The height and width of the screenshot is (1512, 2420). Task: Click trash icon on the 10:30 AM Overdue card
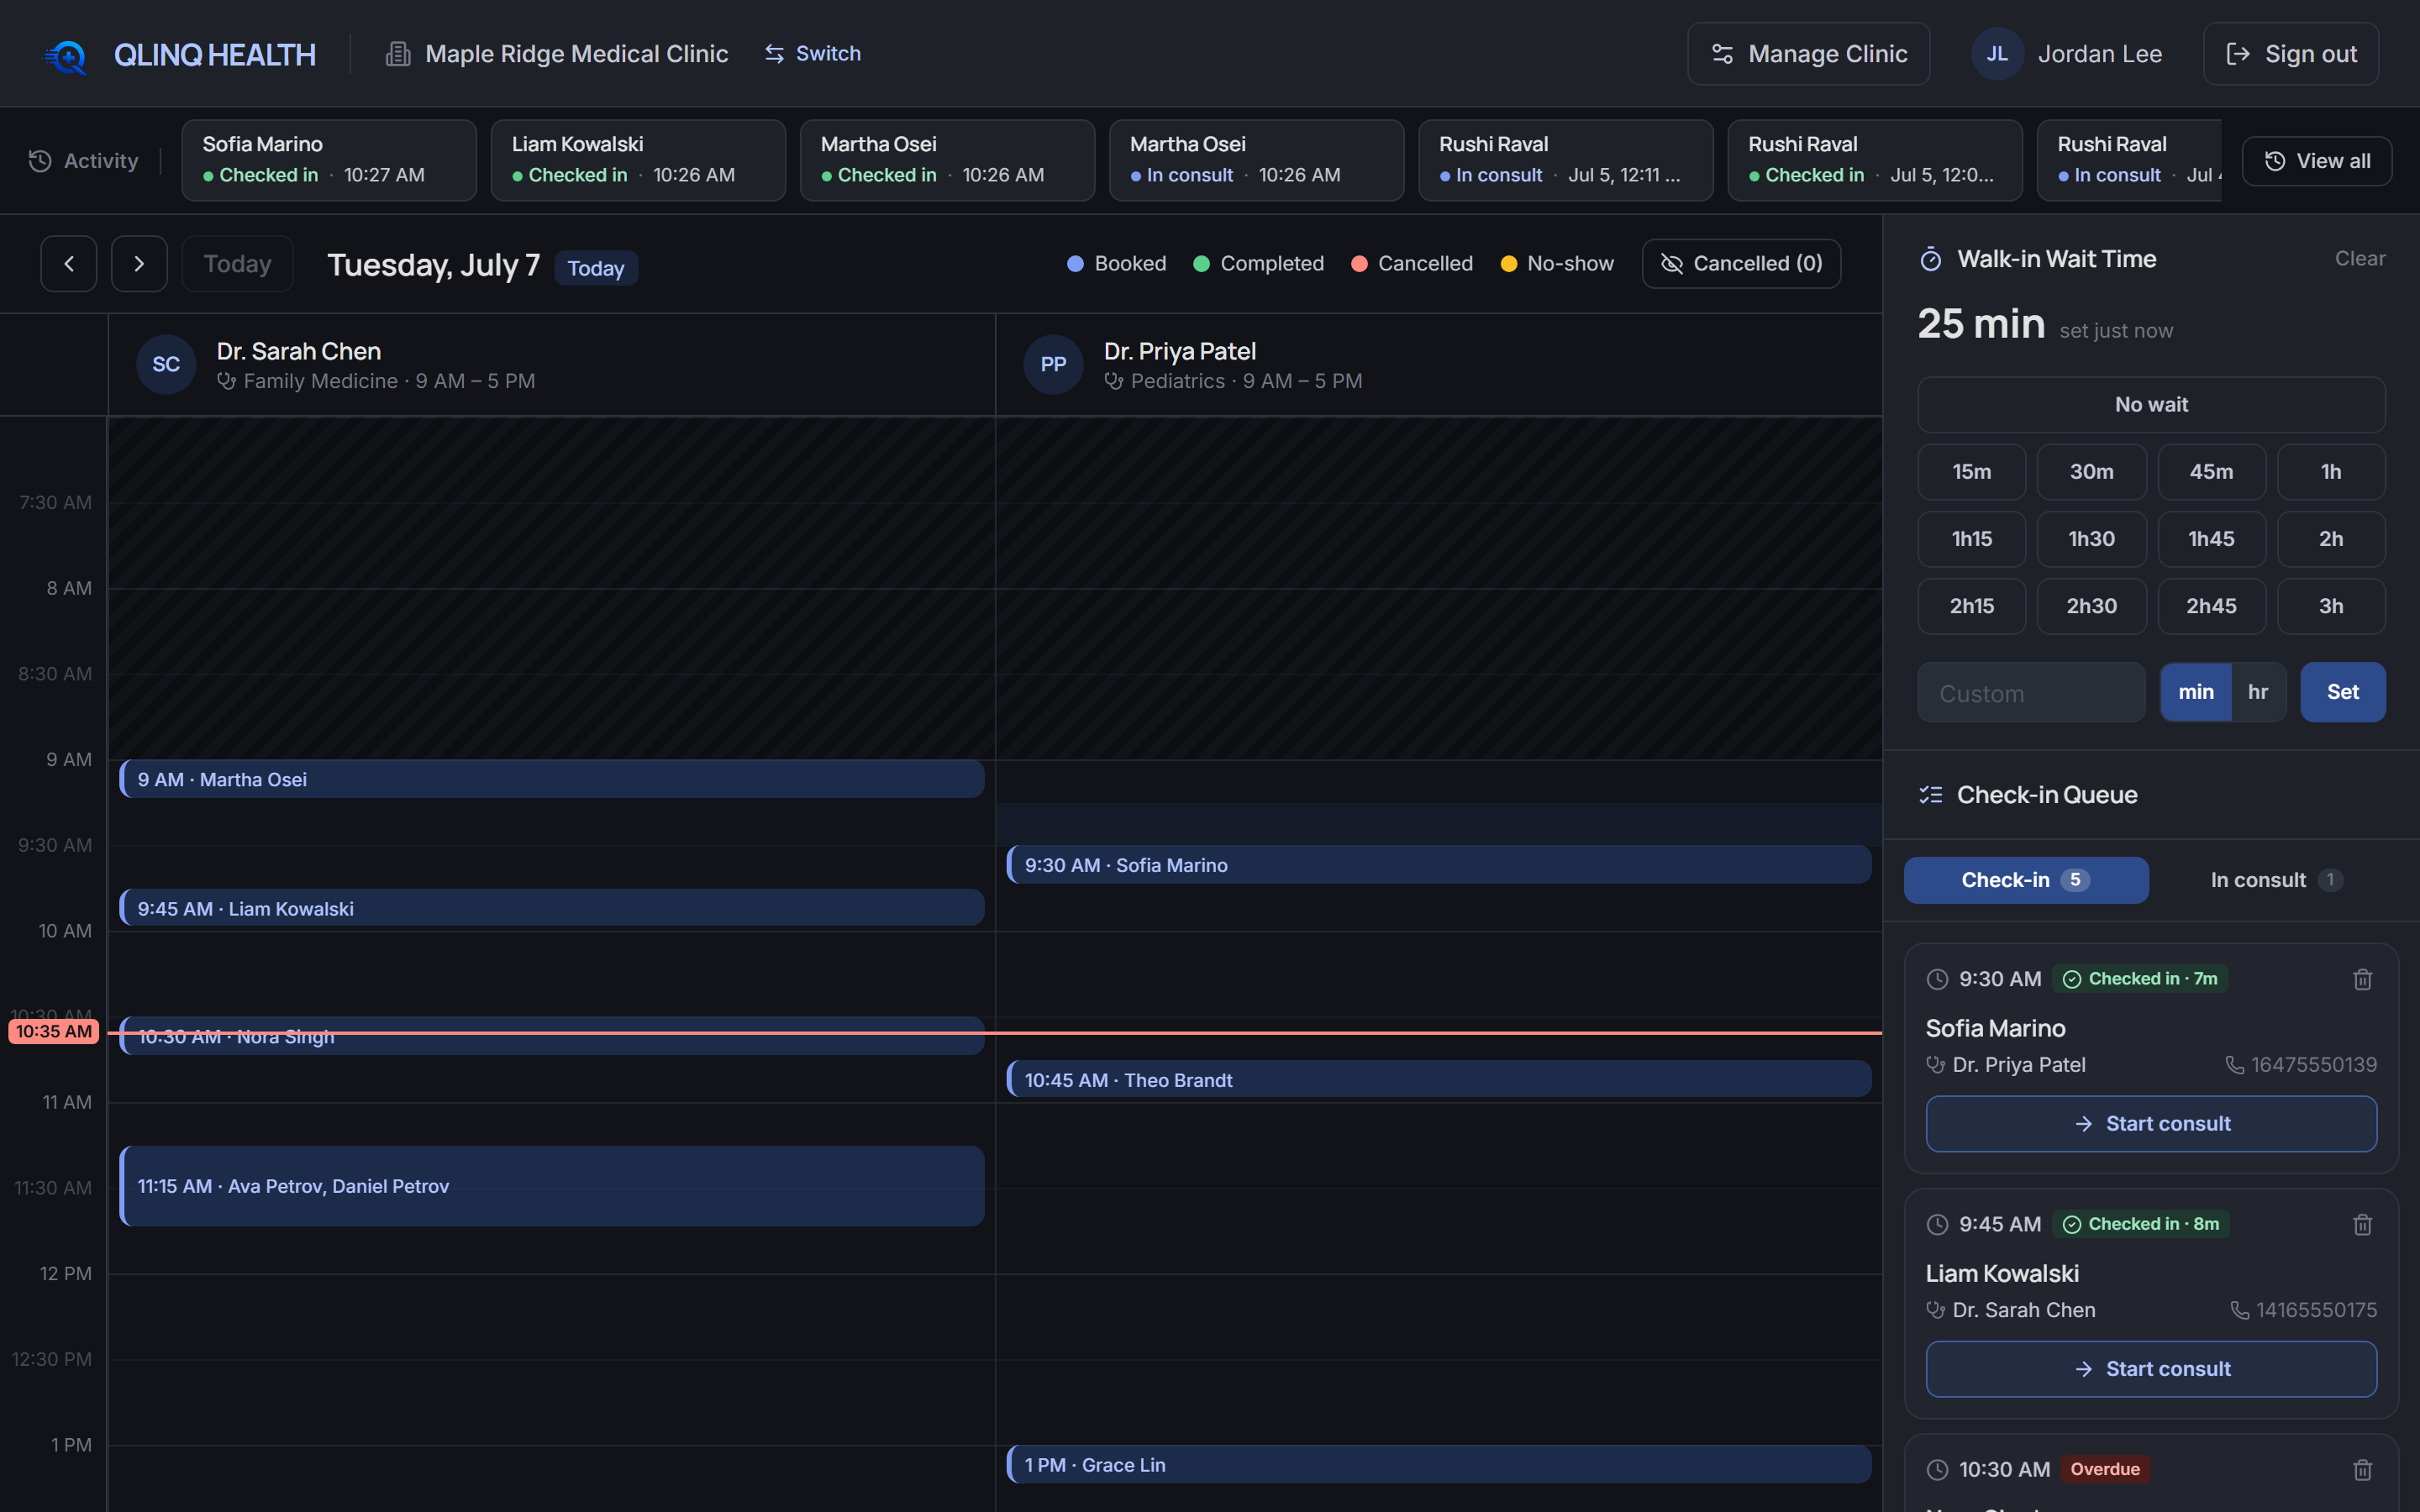tap(2362, 1469)
